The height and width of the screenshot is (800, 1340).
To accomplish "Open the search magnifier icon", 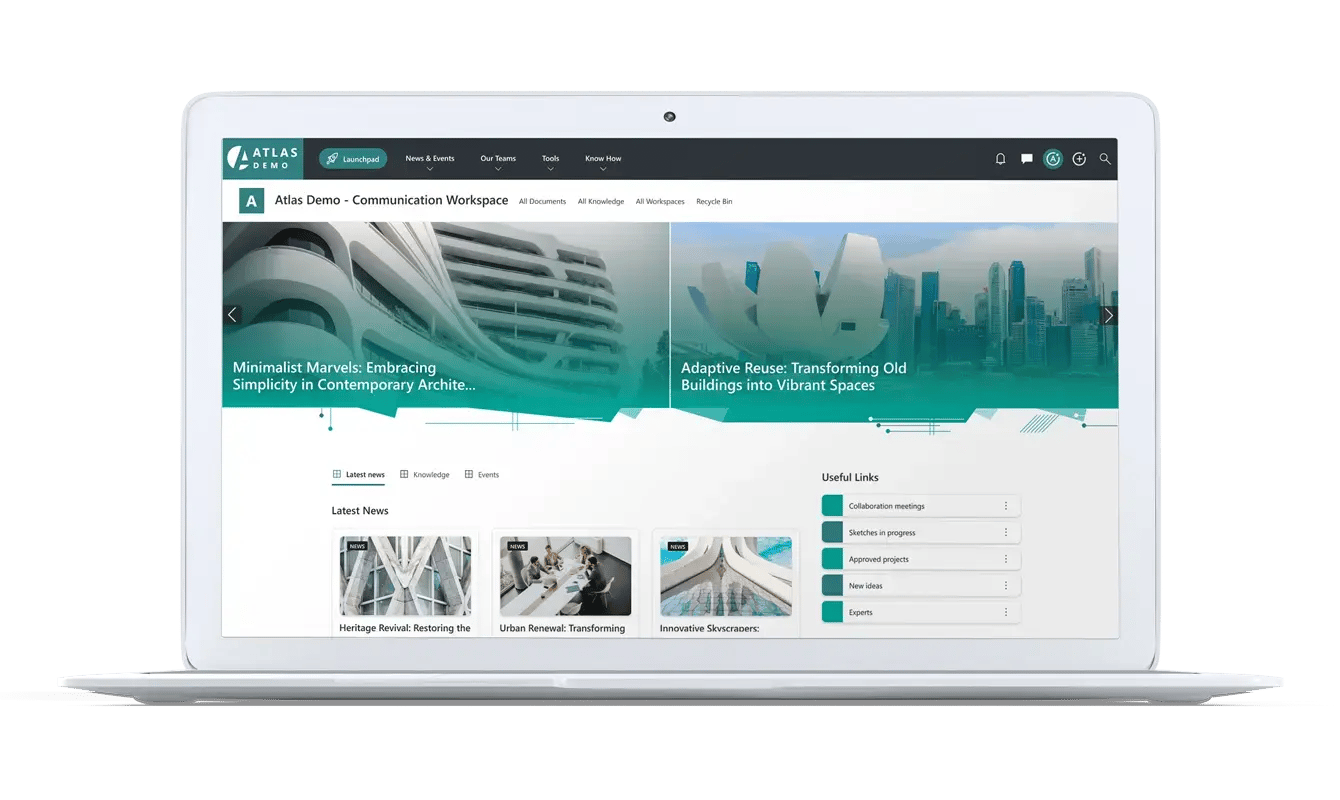I will [x=1105, y=159].
